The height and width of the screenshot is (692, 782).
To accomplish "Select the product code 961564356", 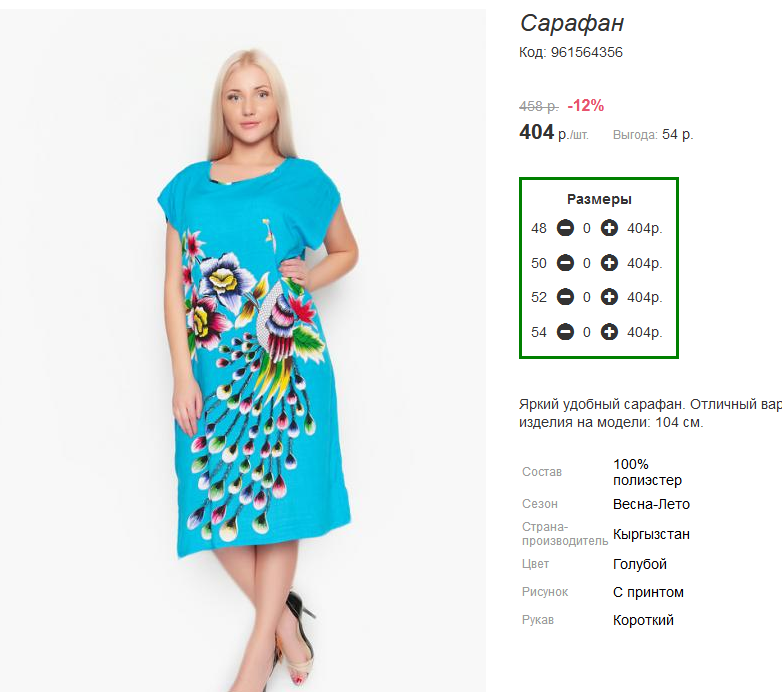I will point(586,52).
